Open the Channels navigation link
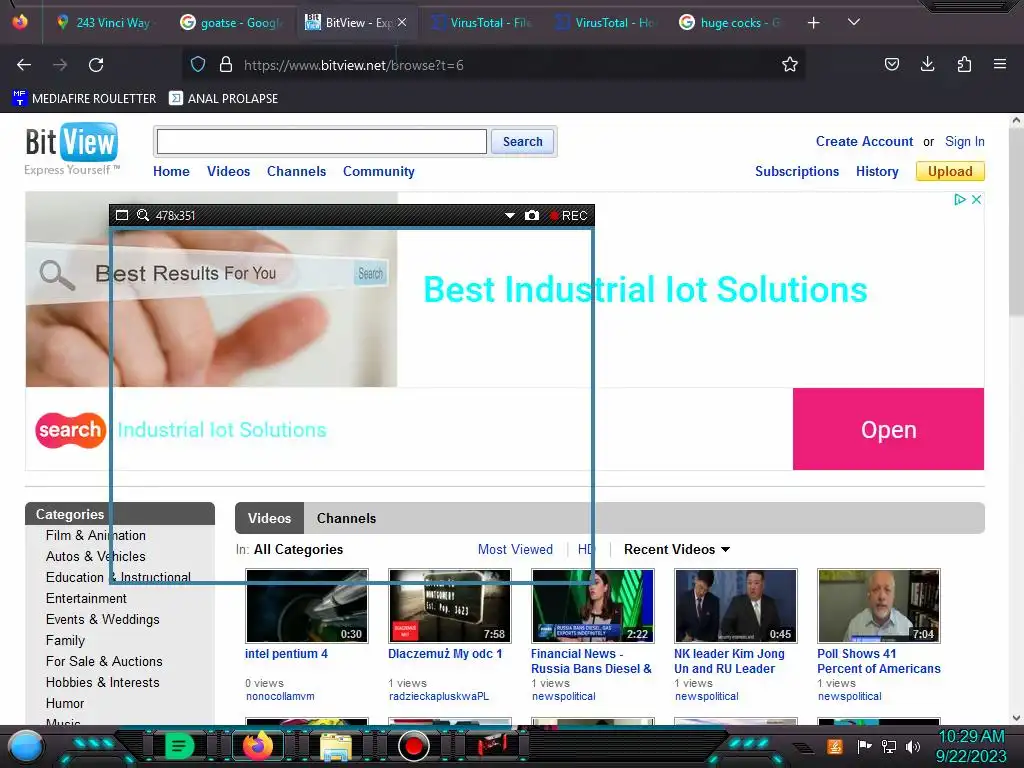 pos(296,171)
